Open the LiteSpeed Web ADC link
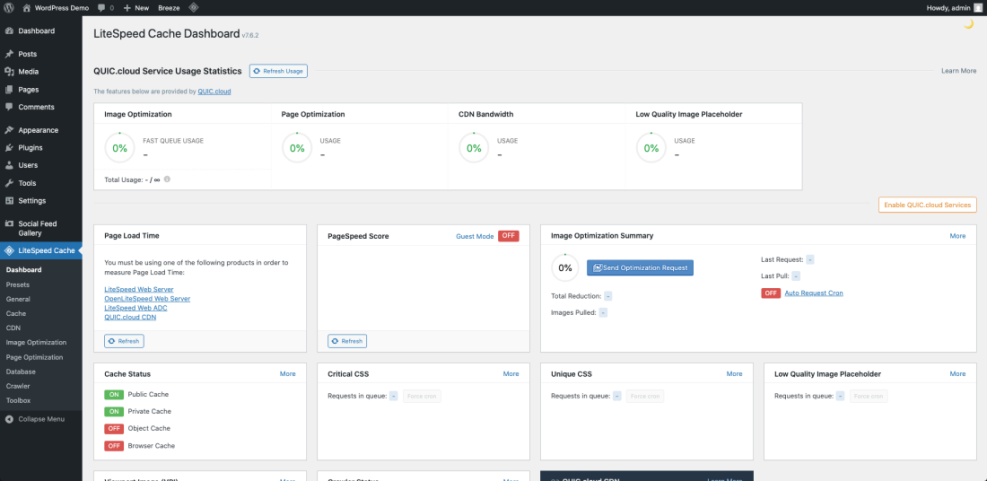Image resolution: width=987 pixels, height=481 pixels. (135, 308)
